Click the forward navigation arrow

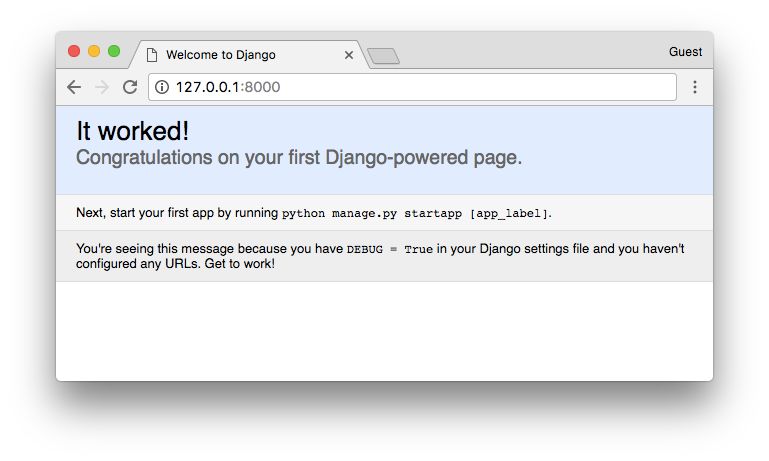point(102,87)
